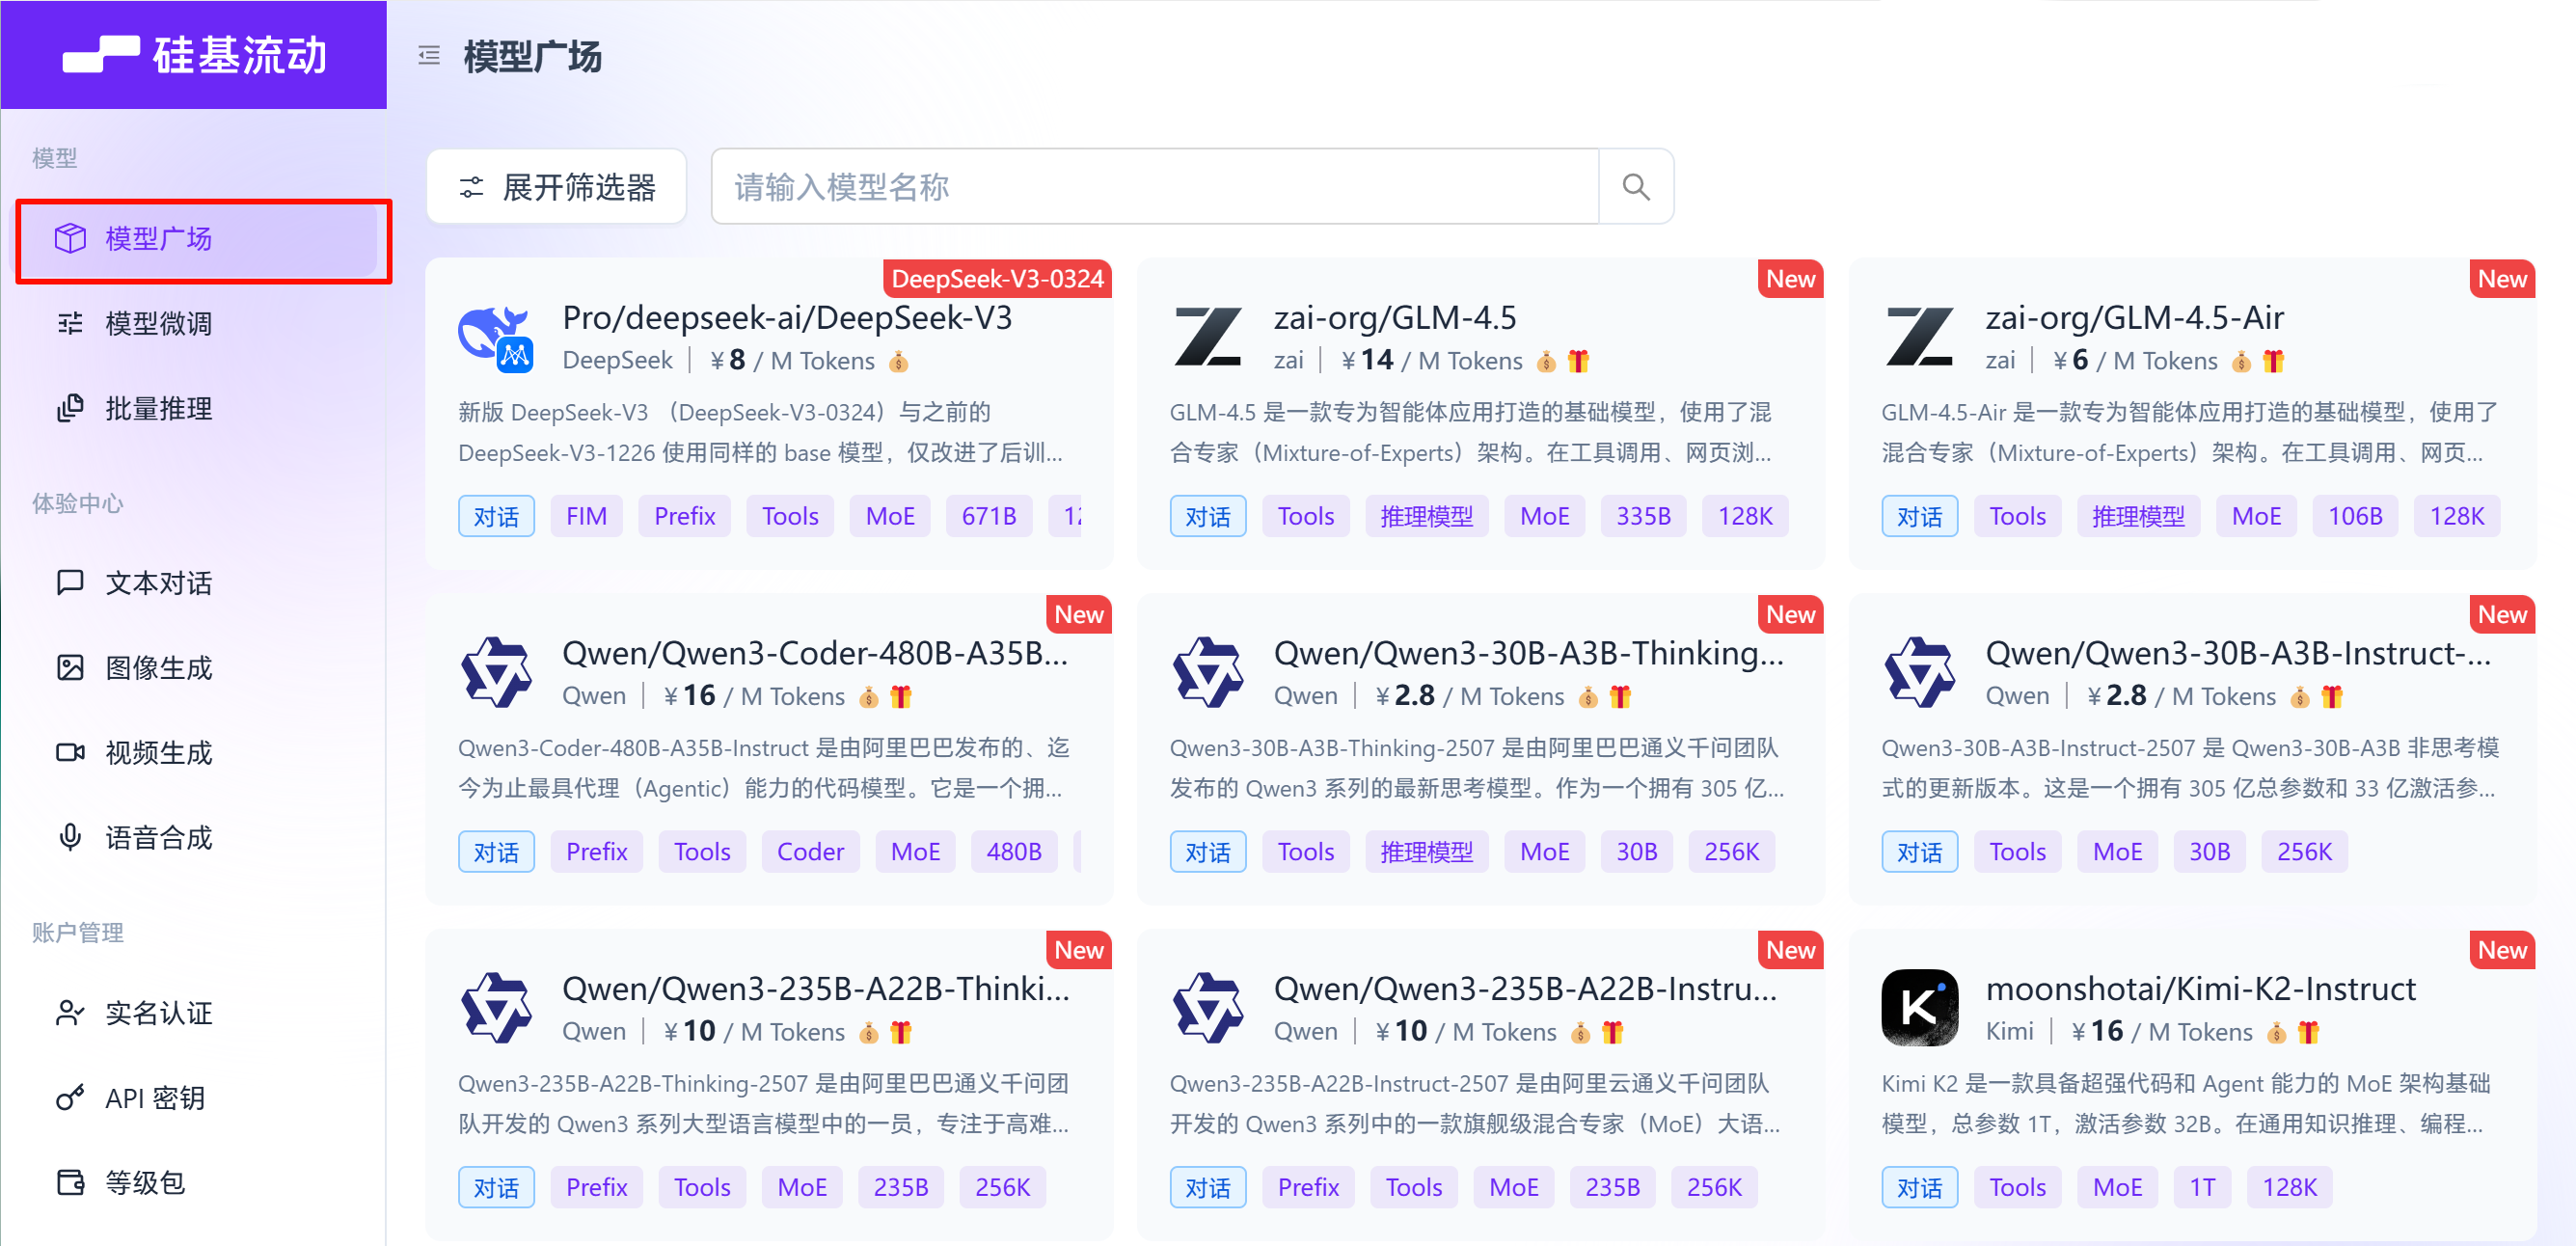This screenshot has height=1246, width=2576.
Task: Click 1T tag on Kimi-K2 card
Action: [2202, 1187]
